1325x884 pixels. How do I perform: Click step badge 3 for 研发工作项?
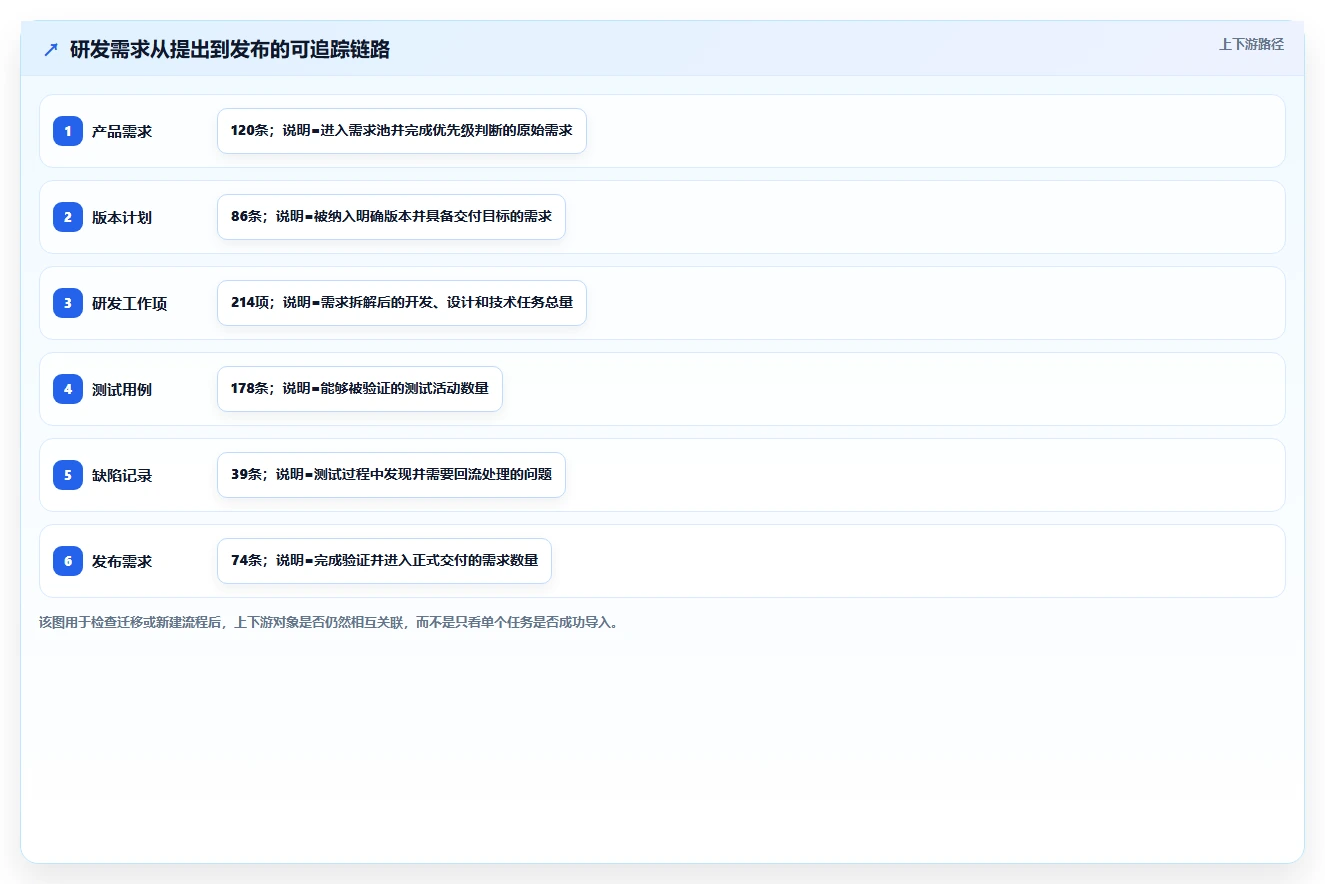pyautogui.click(x=68, y=303)
